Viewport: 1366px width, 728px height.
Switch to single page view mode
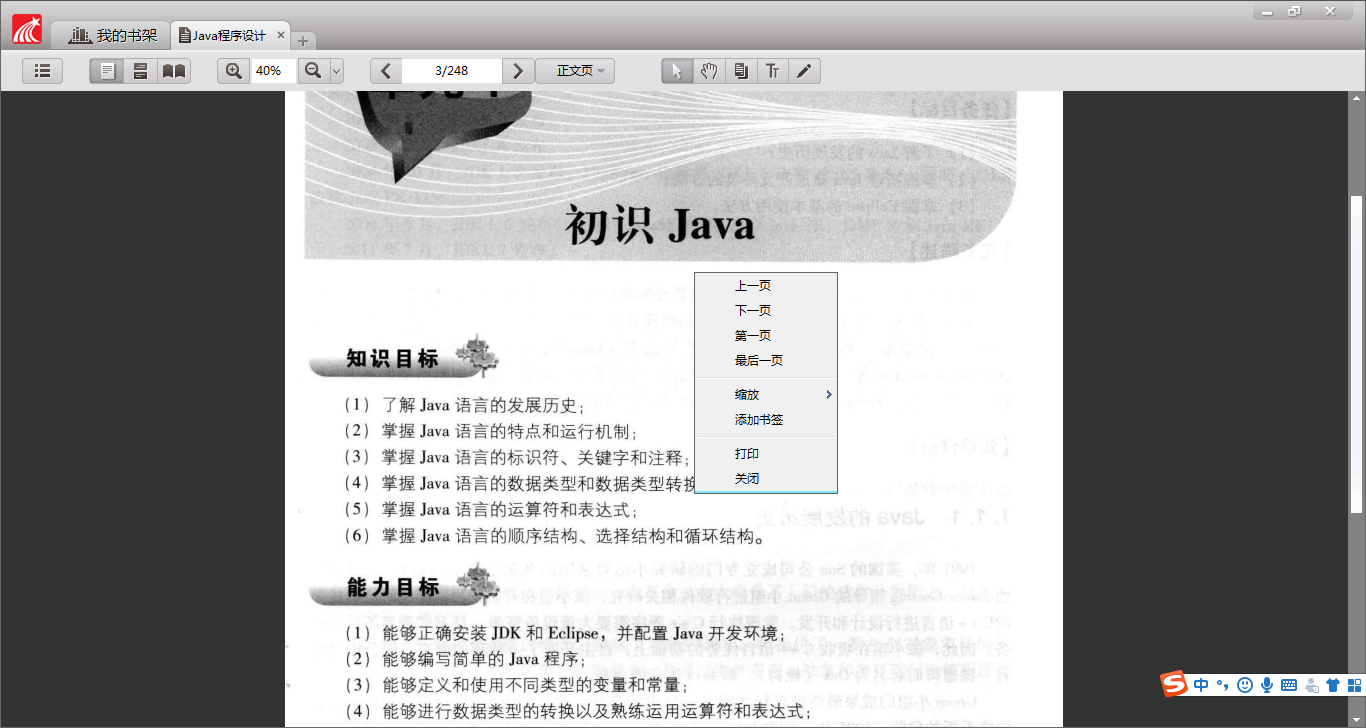click(x=107, y=71)
